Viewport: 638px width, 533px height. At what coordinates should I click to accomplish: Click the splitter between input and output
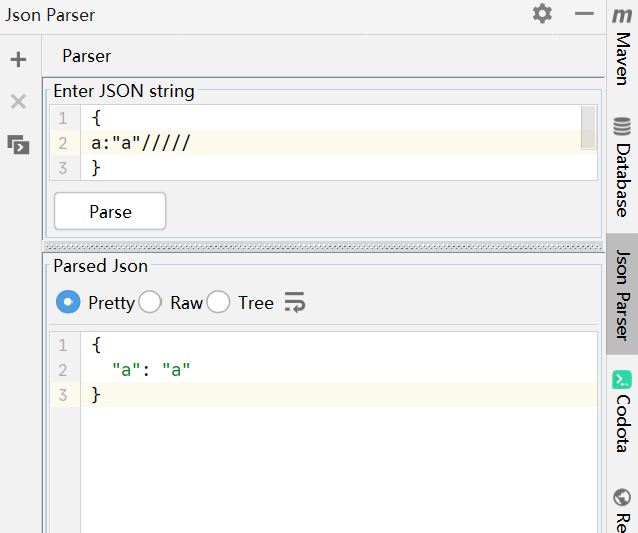click(x=323, y=246)
